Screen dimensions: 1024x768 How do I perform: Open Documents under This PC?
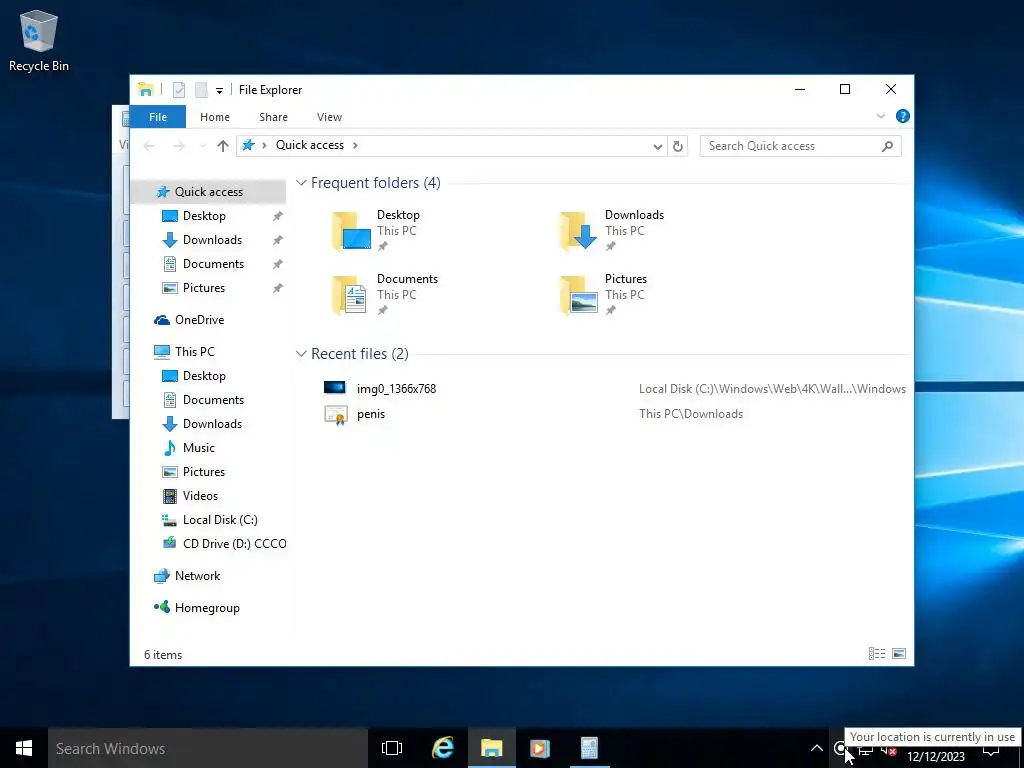213,400
